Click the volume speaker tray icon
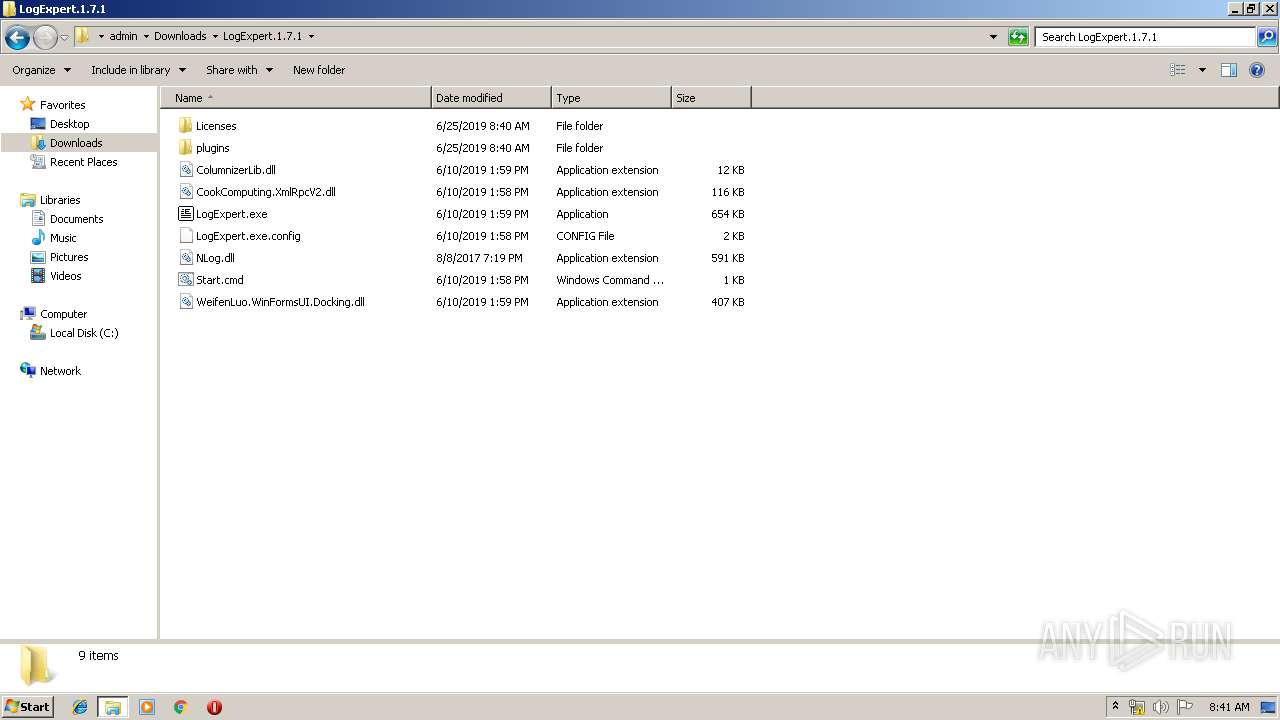The image size is (1280, 720). click(1161, 707)
